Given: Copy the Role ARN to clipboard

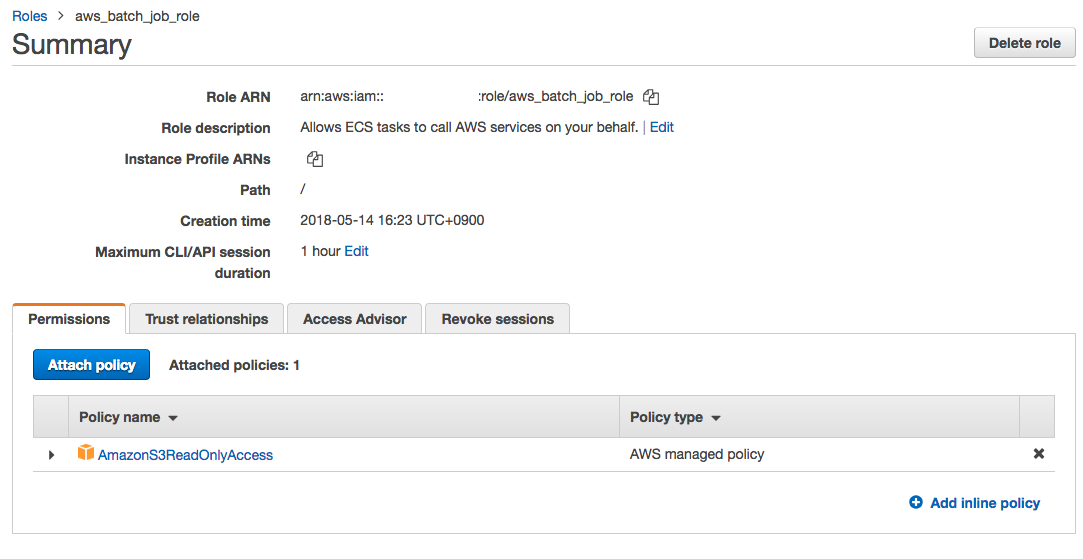Looking at the screenshot, I should 651,97.
